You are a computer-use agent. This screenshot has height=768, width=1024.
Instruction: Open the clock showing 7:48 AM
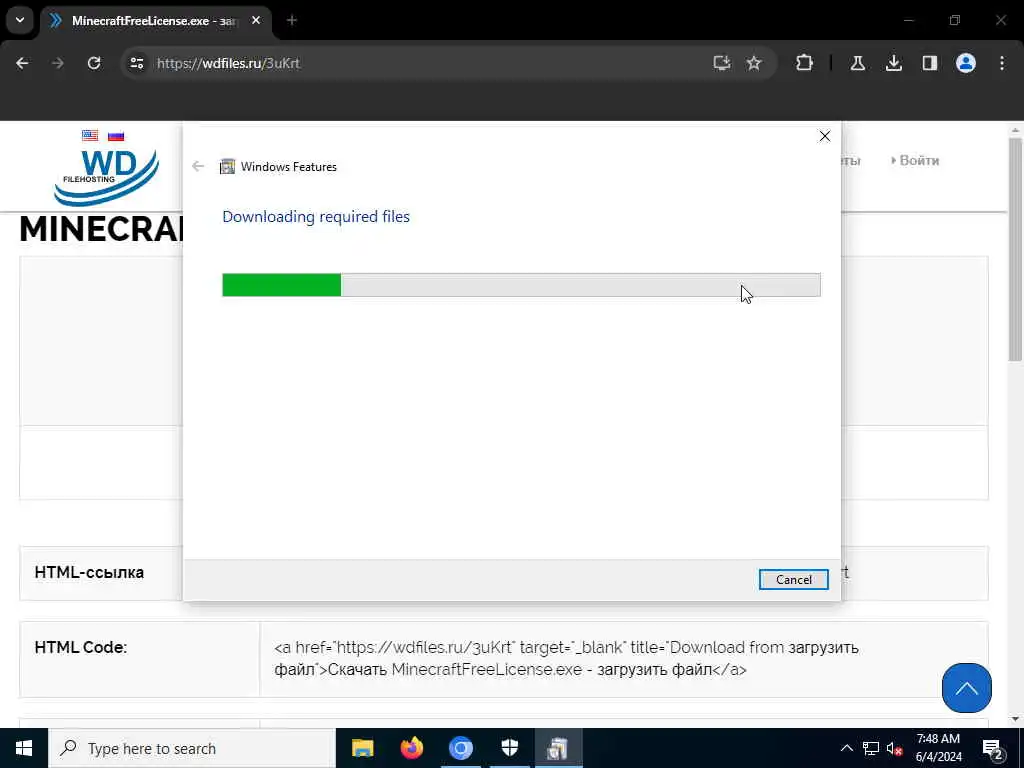pos(938,748)
